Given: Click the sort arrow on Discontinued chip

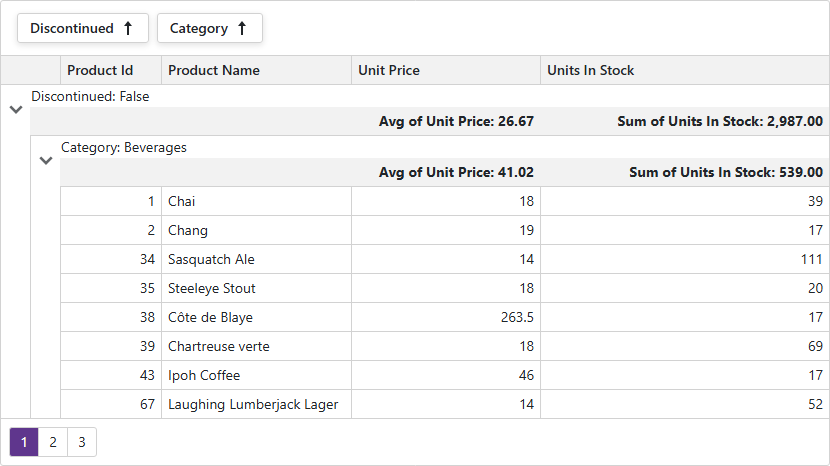Looking at the screenshot, I should pyautogui.click(x=128, y=28).
